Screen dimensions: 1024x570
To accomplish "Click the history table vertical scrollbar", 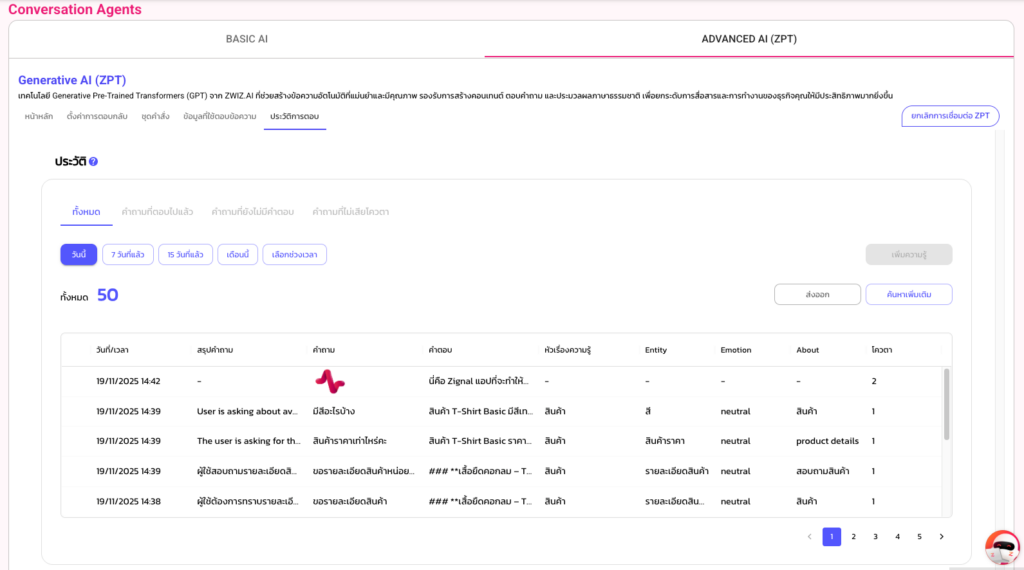I will pyautogui.click(x=946, y=404).
